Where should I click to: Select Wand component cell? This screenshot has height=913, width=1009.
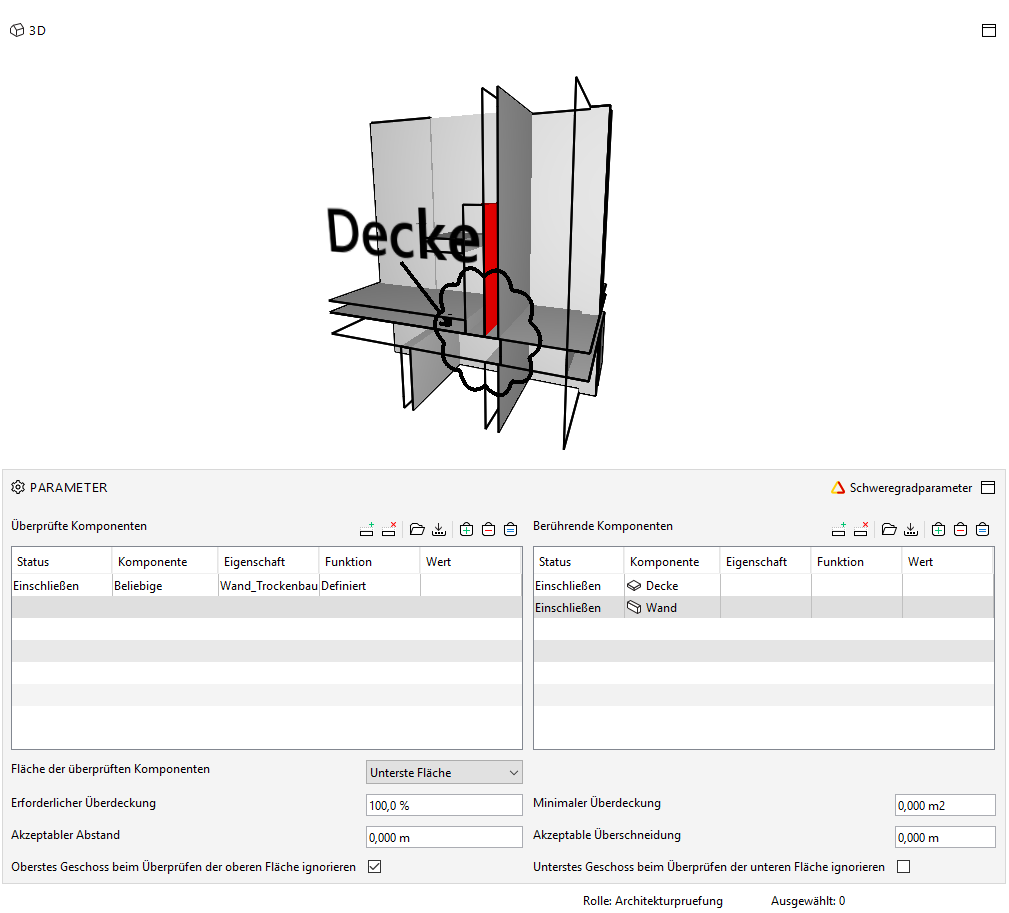[x=672, y=607]
